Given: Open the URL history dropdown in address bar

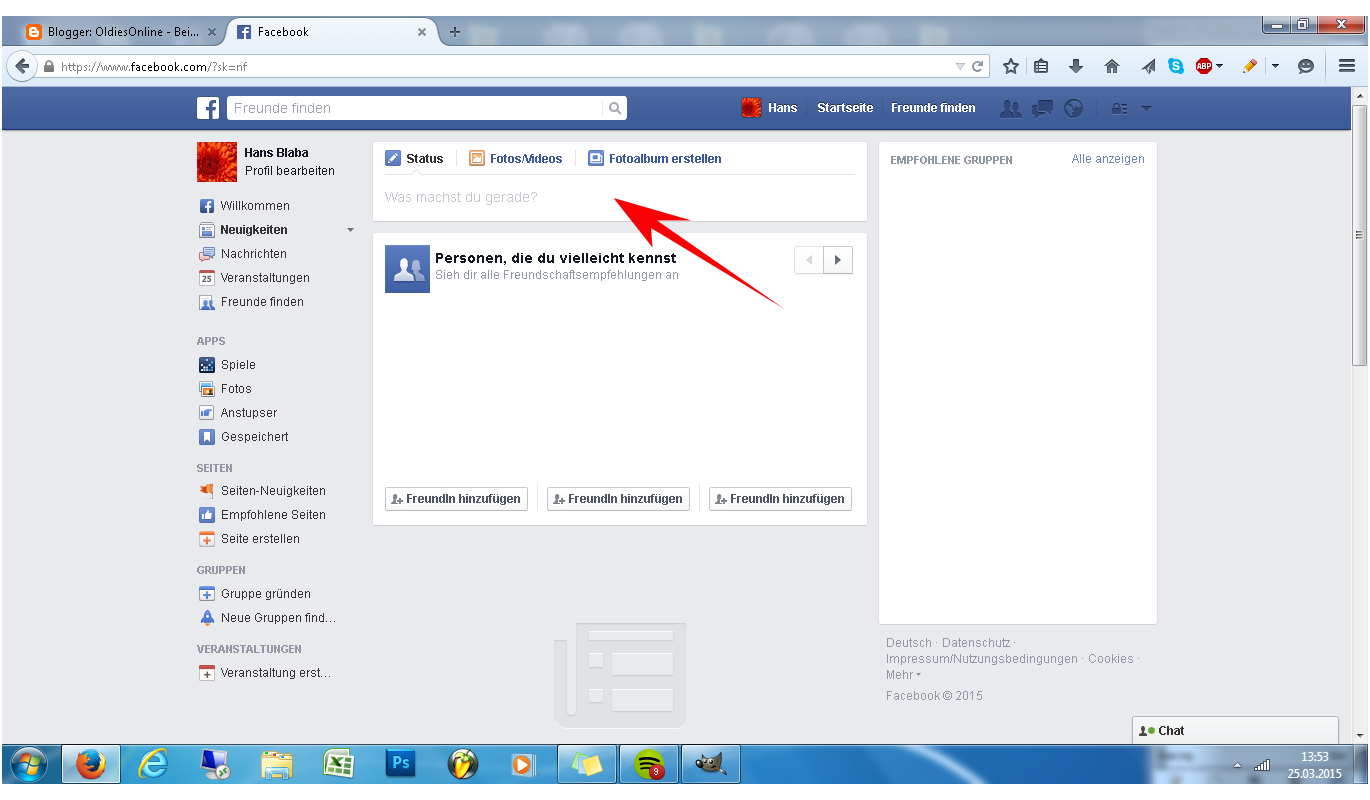Looking at the screenshot, I should 960,67.
